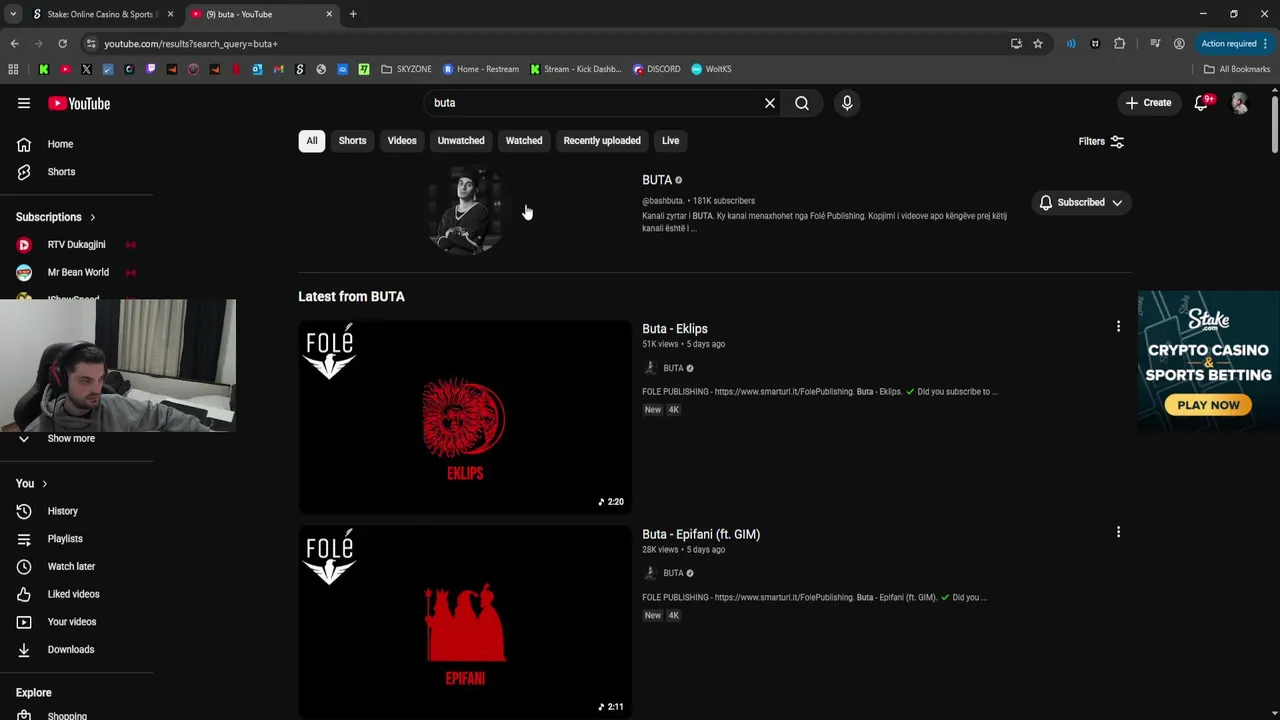Bookmark this page with the star
The width and height of the screenshot is (1280, 720).
click(x=1038, y=44)
